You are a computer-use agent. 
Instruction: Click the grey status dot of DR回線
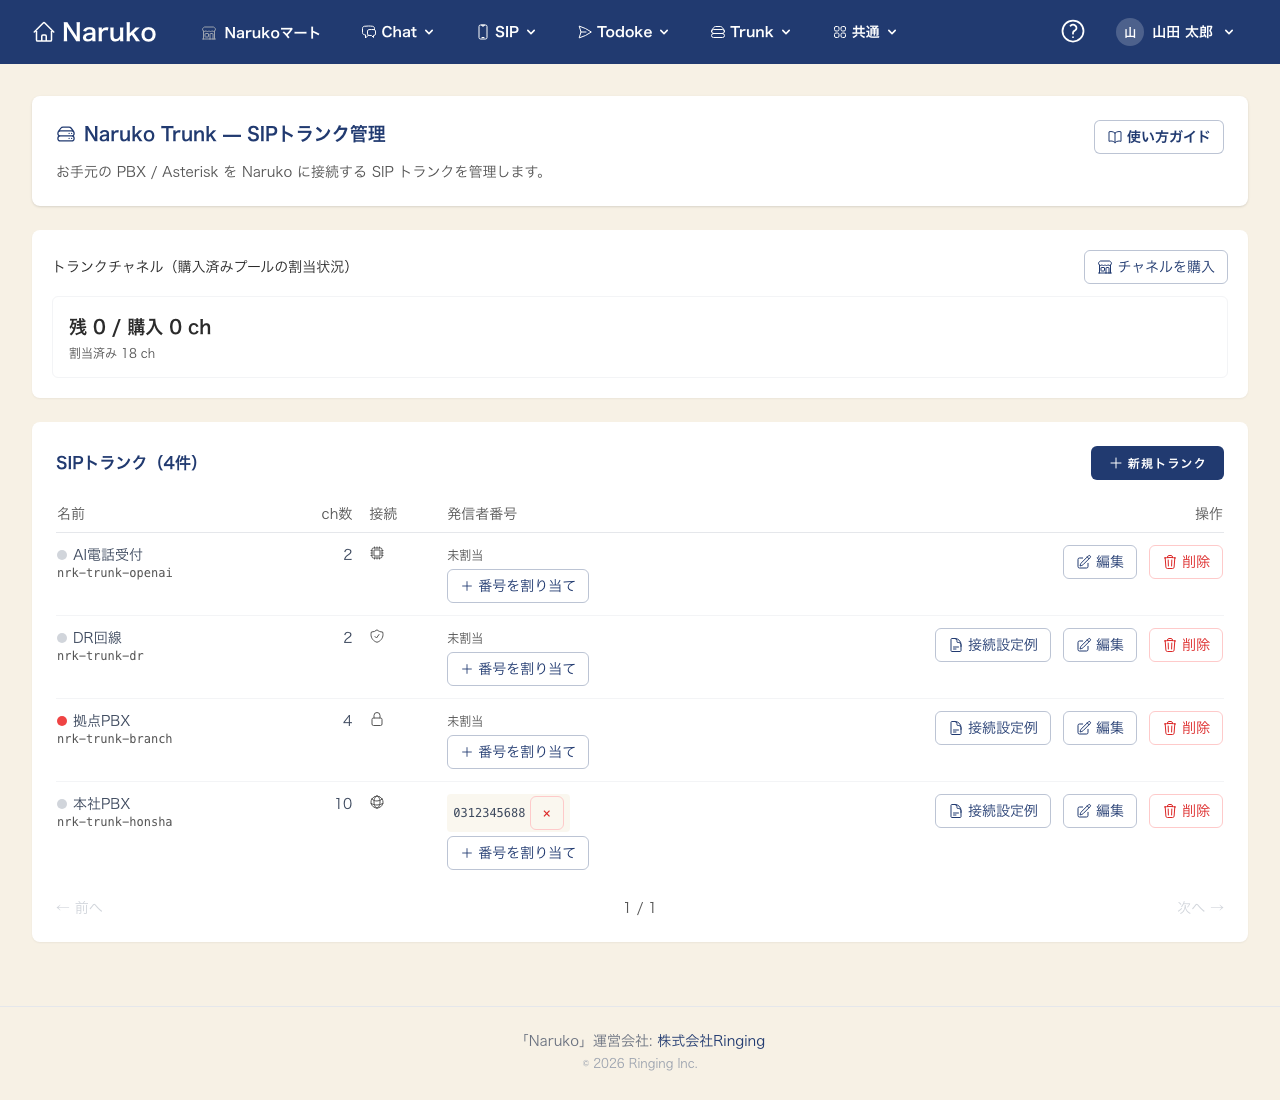coord(62,638)
